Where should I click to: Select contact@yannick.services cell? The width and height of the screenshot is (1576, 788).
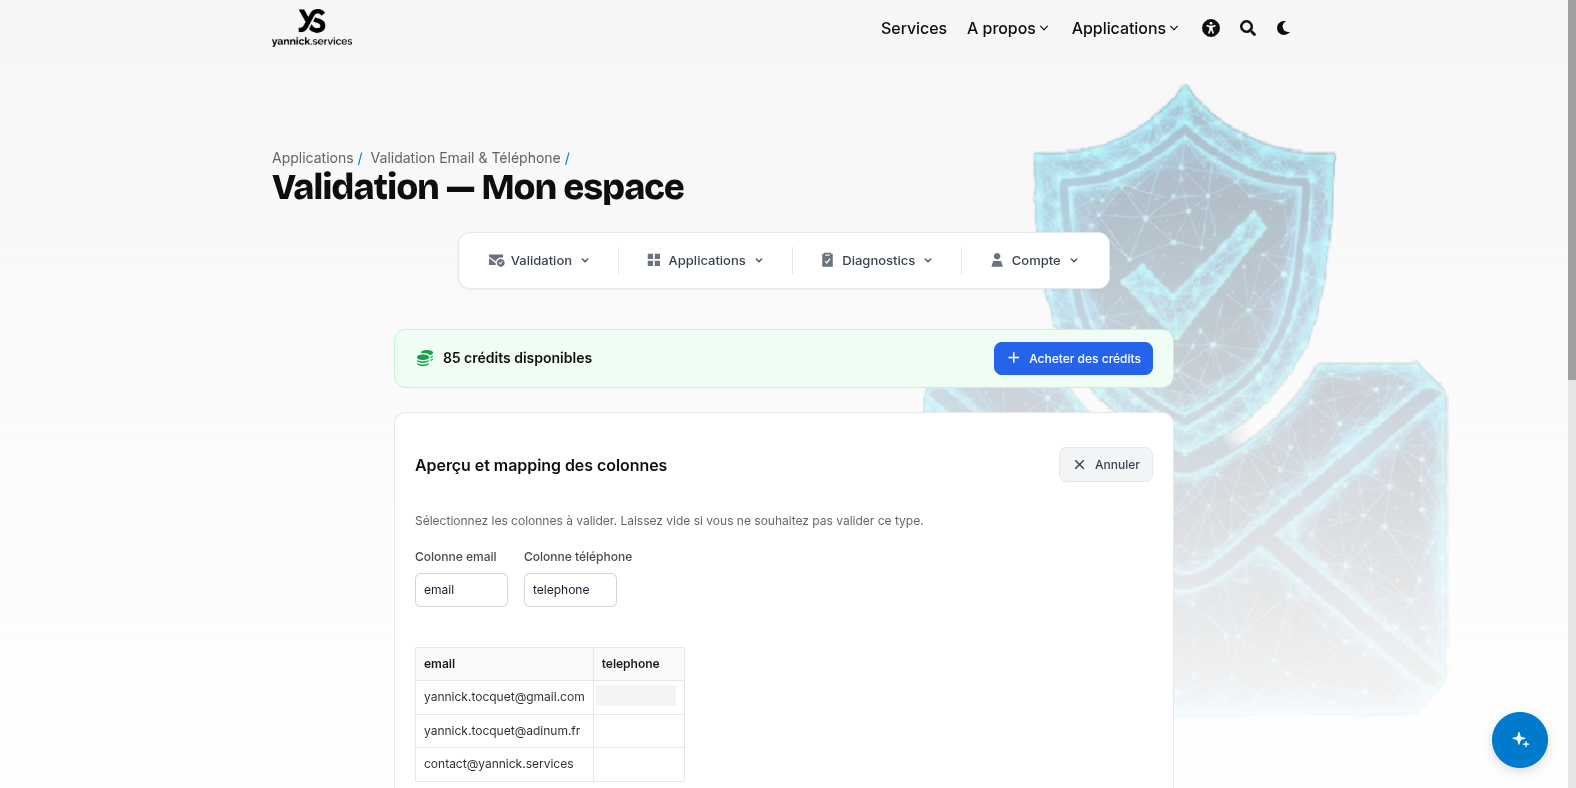[504, 764]
